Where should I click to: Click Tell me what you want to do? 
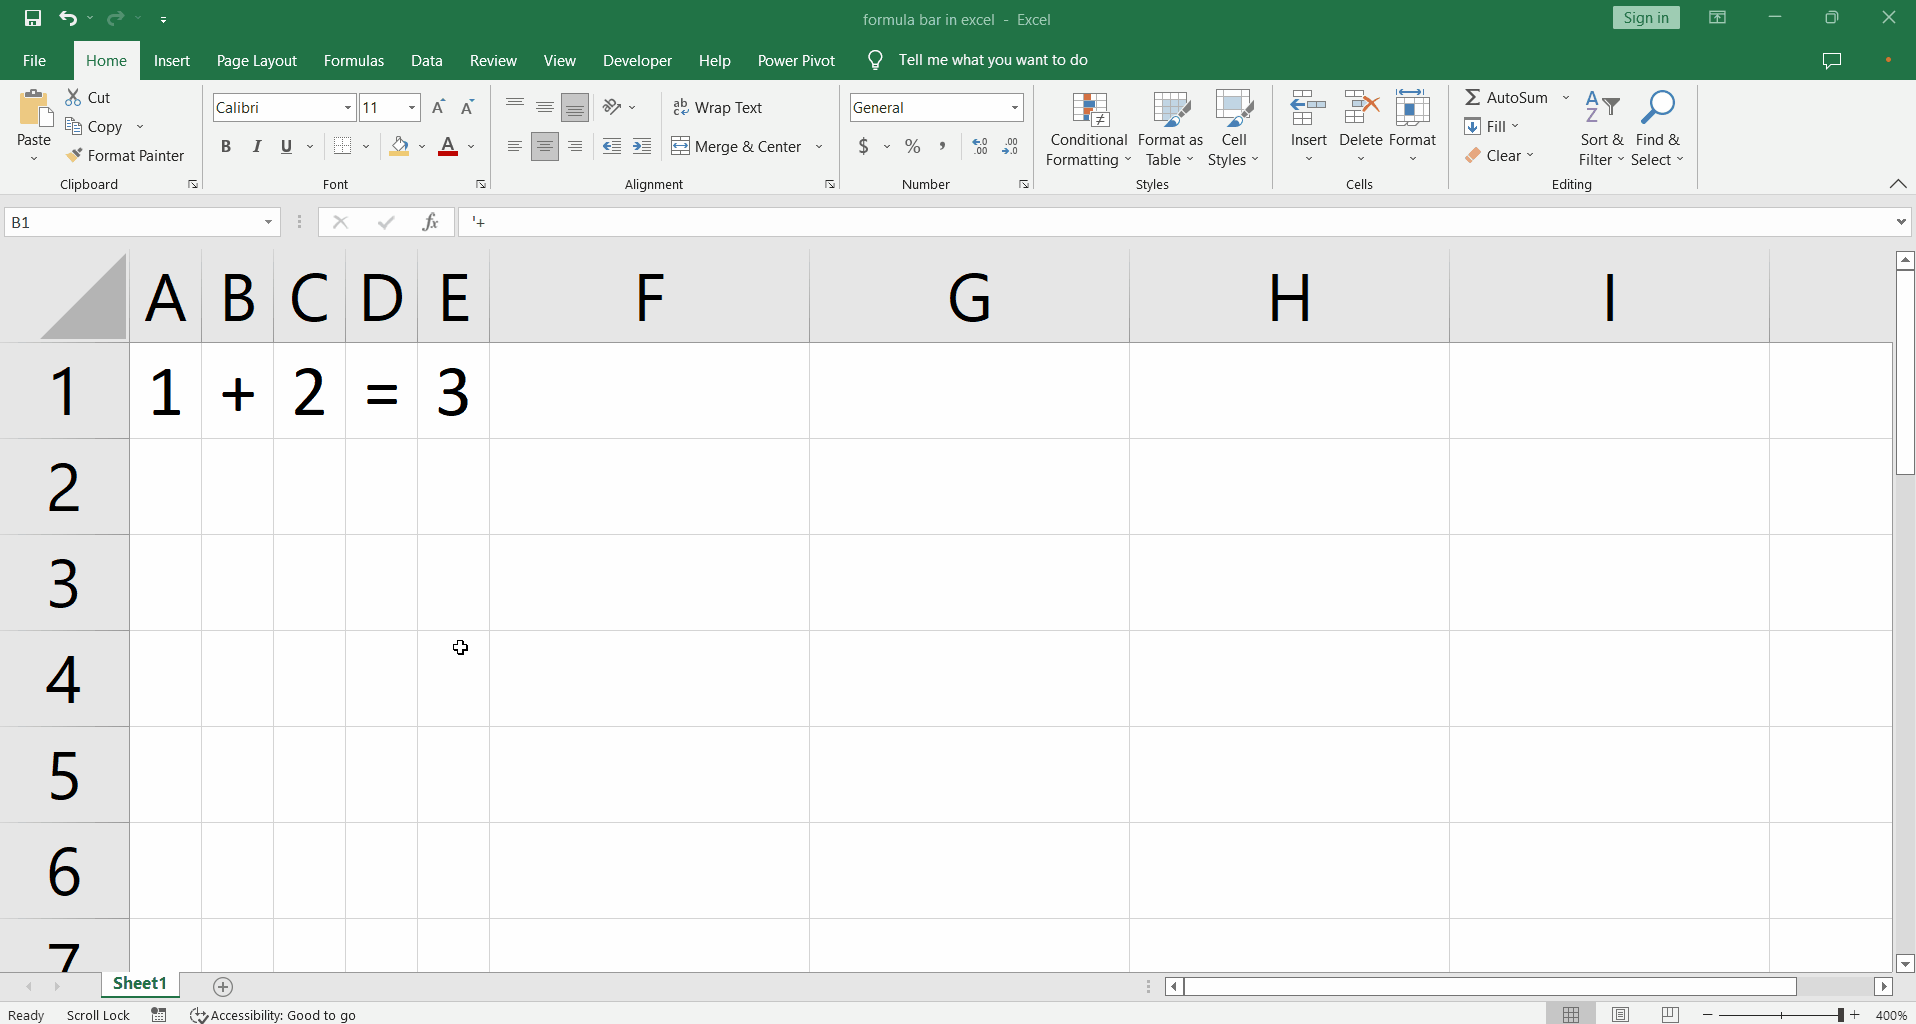(993, 59)
